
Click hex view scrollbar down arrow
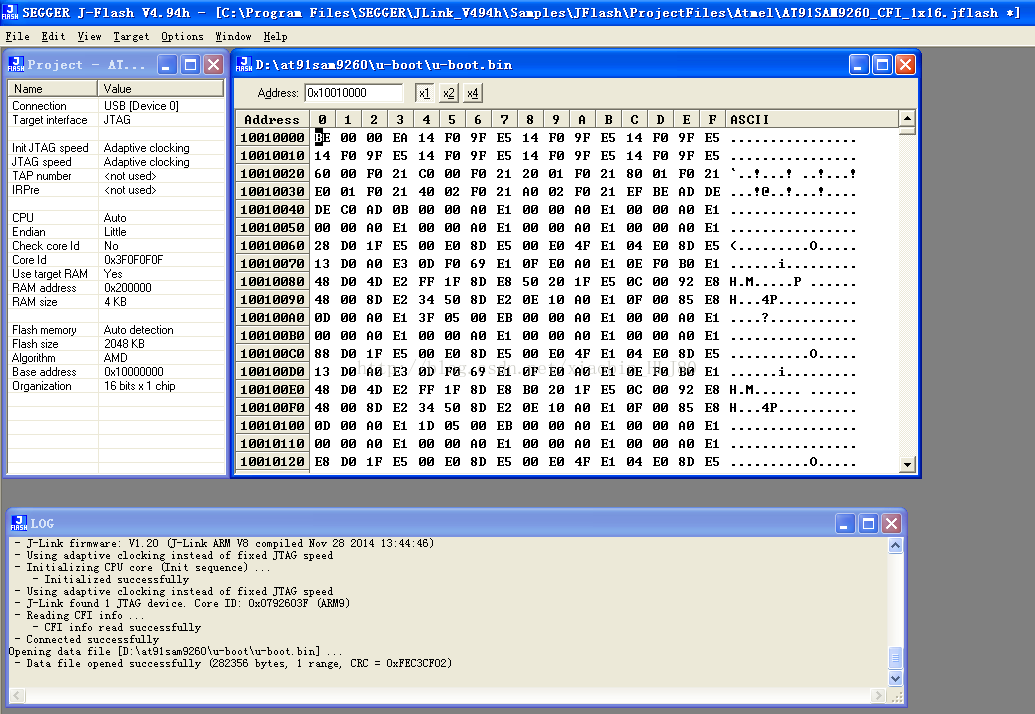pyautogui.click(x=907, y=465)
